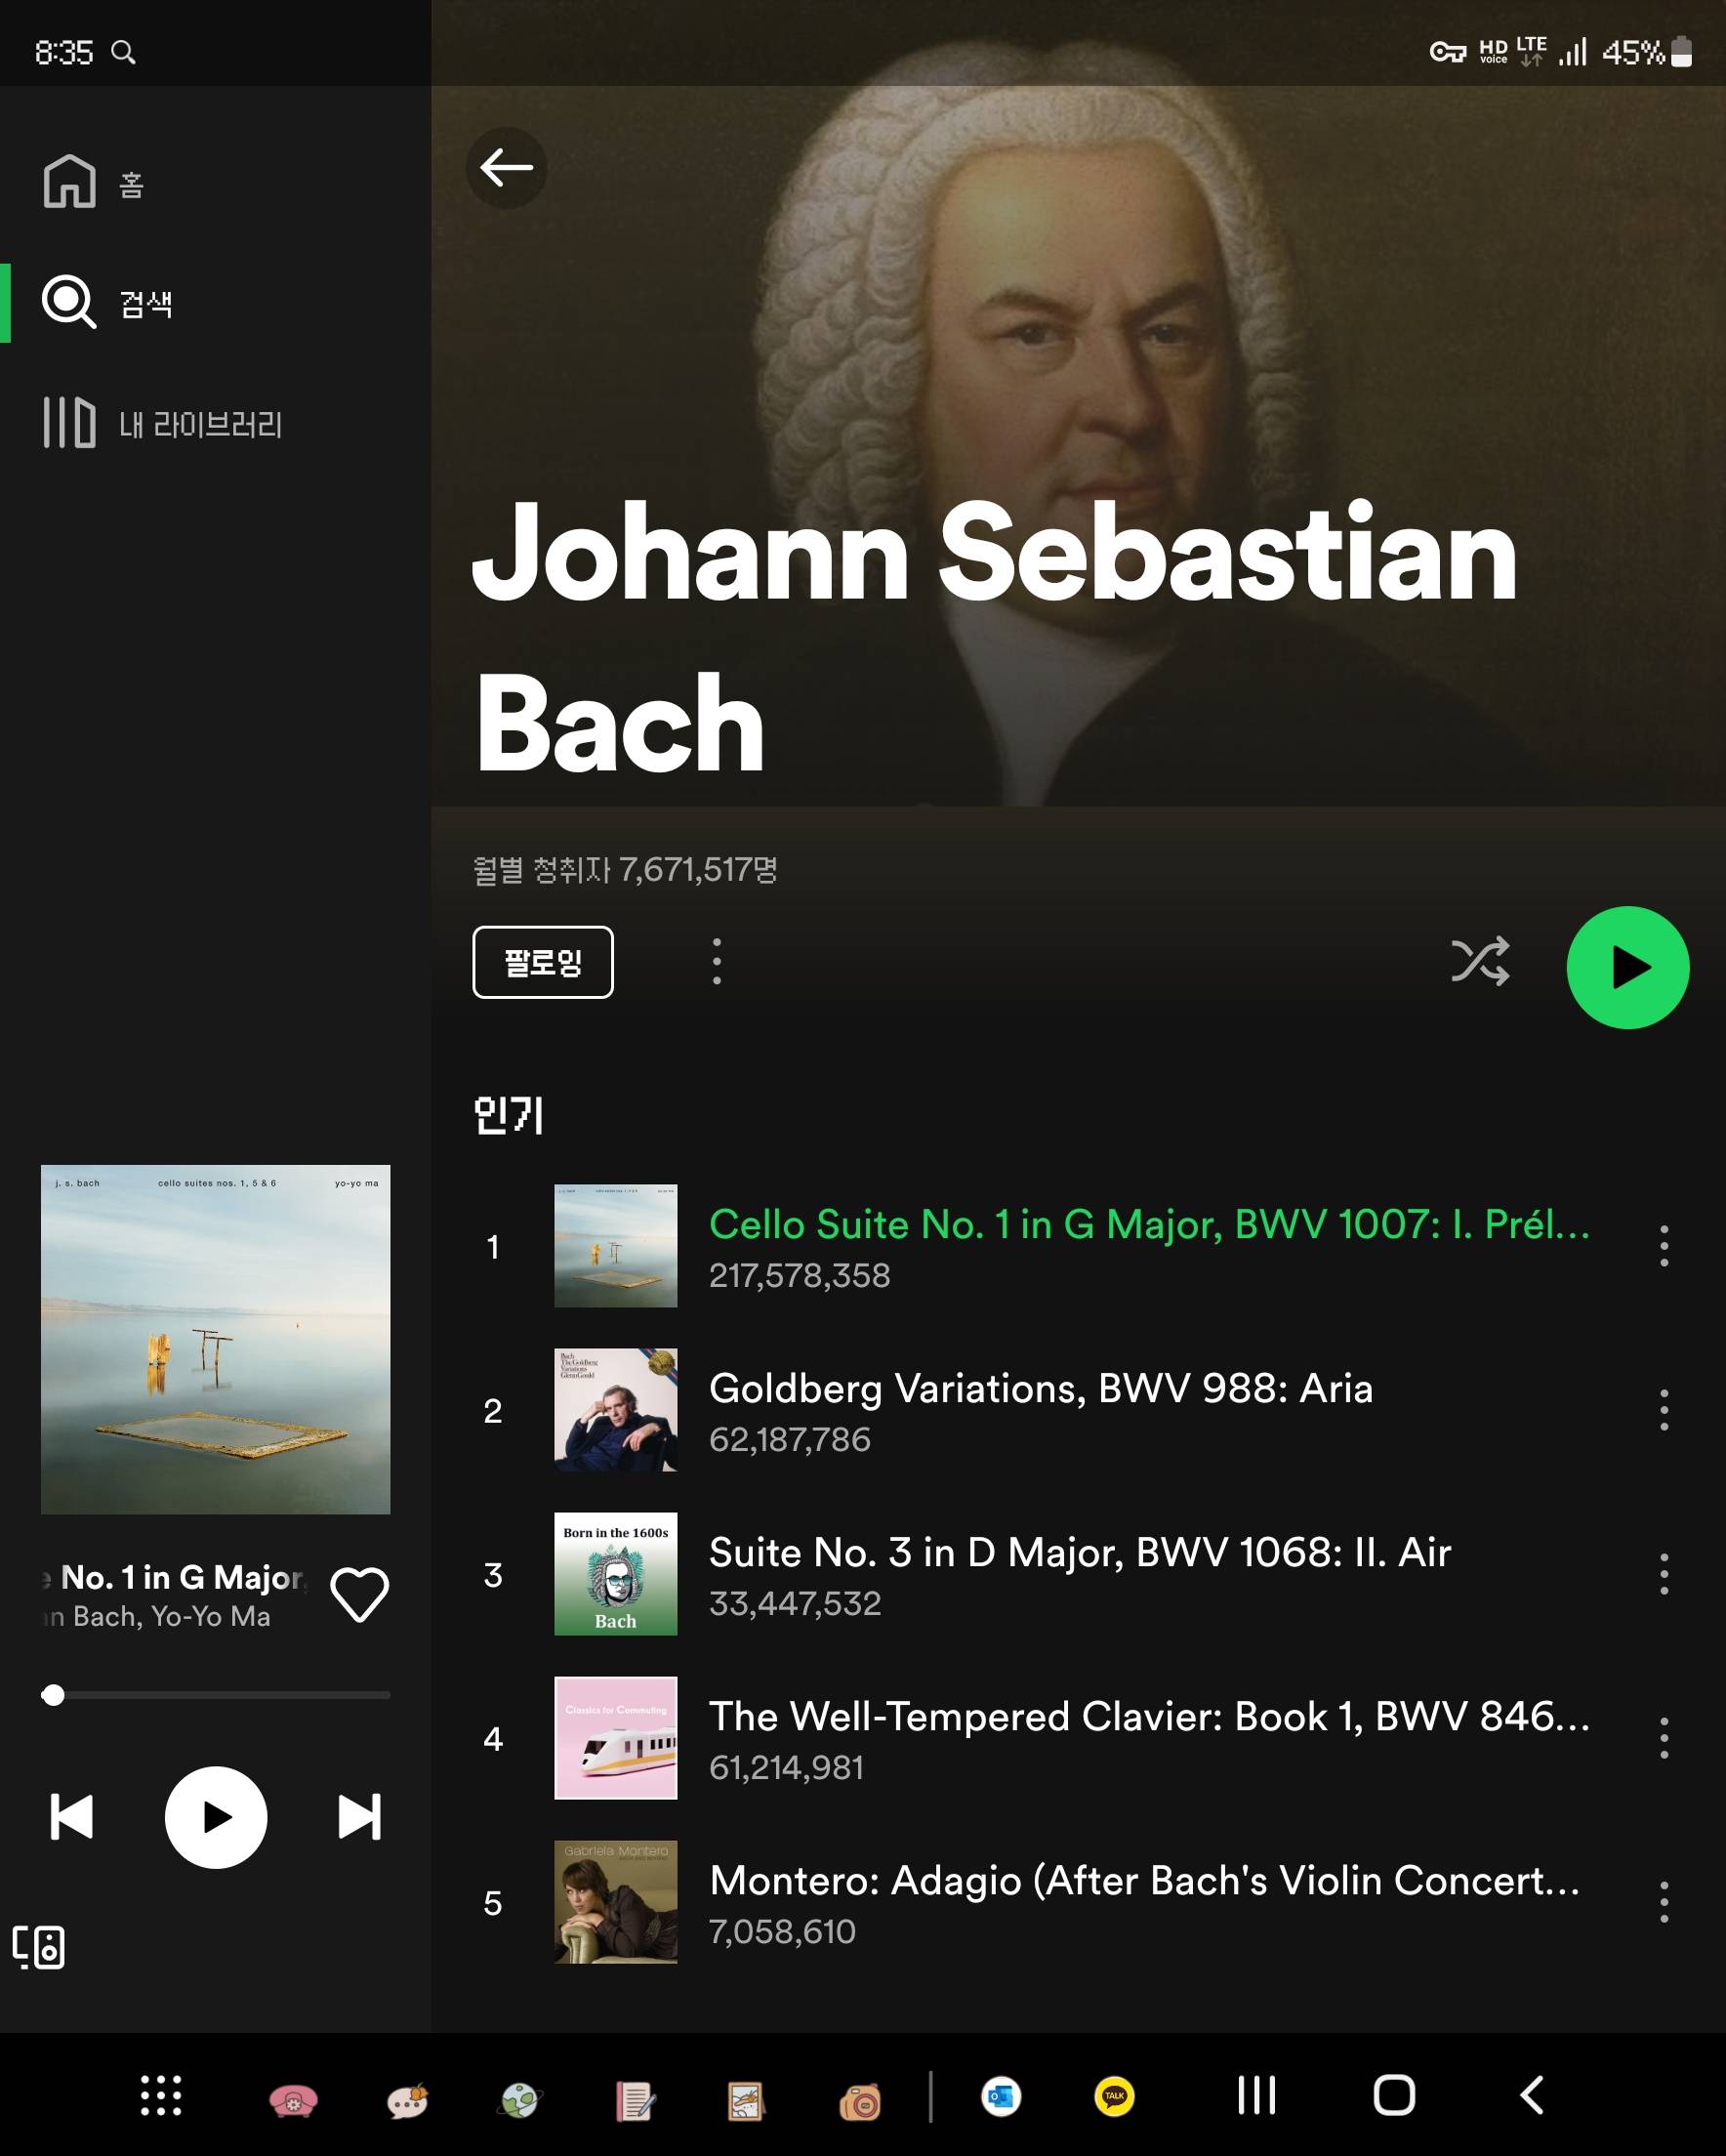Image resolution: width=1726 pixels, height=2156 pixels.
Task: Open the KakaoTalk app in the taskbar
Action: (x=1114, y=2096)
